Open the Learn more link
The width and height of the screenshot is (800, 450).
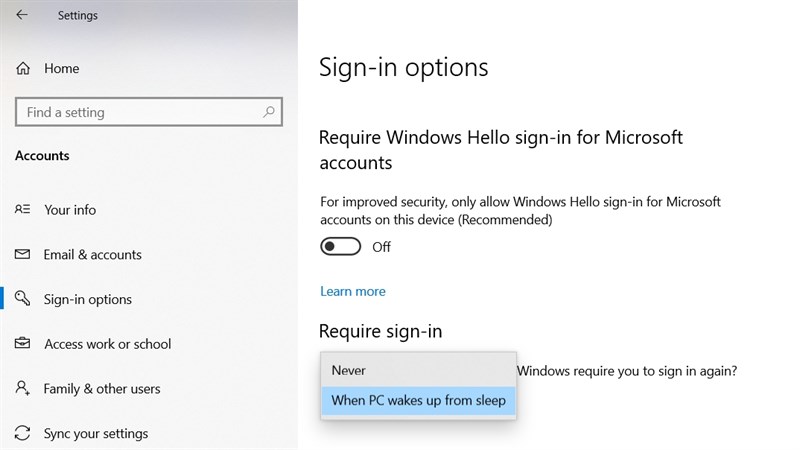352,291
